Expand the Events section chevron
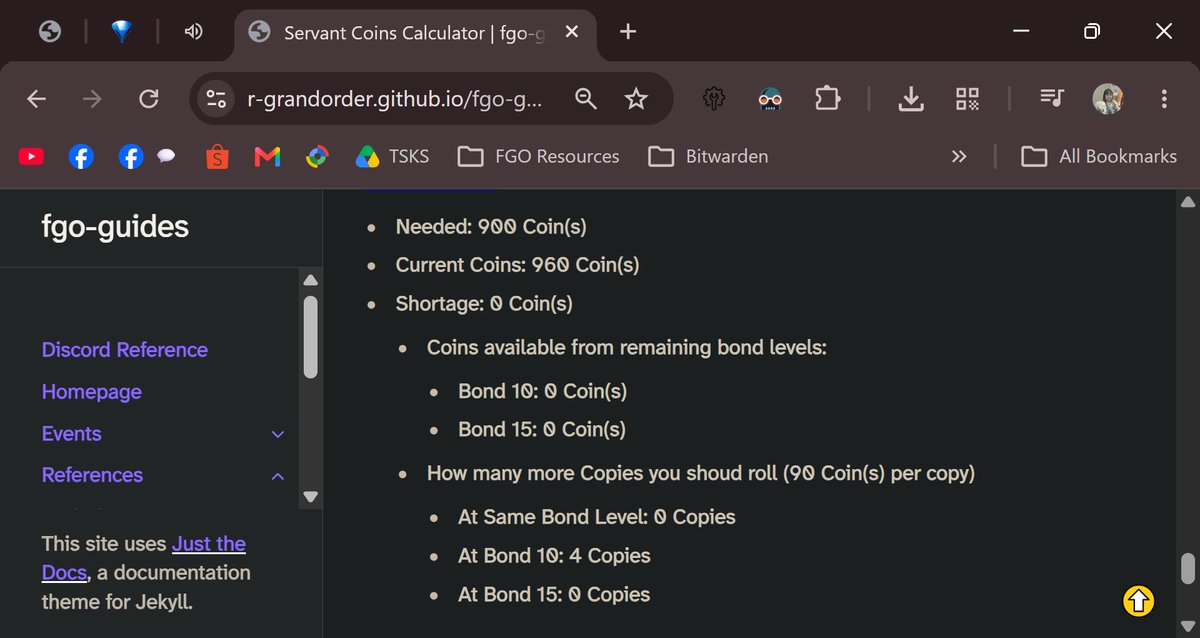Image resolution: width=1200 pixels, height=638 pixels. [x=278, y=434]
